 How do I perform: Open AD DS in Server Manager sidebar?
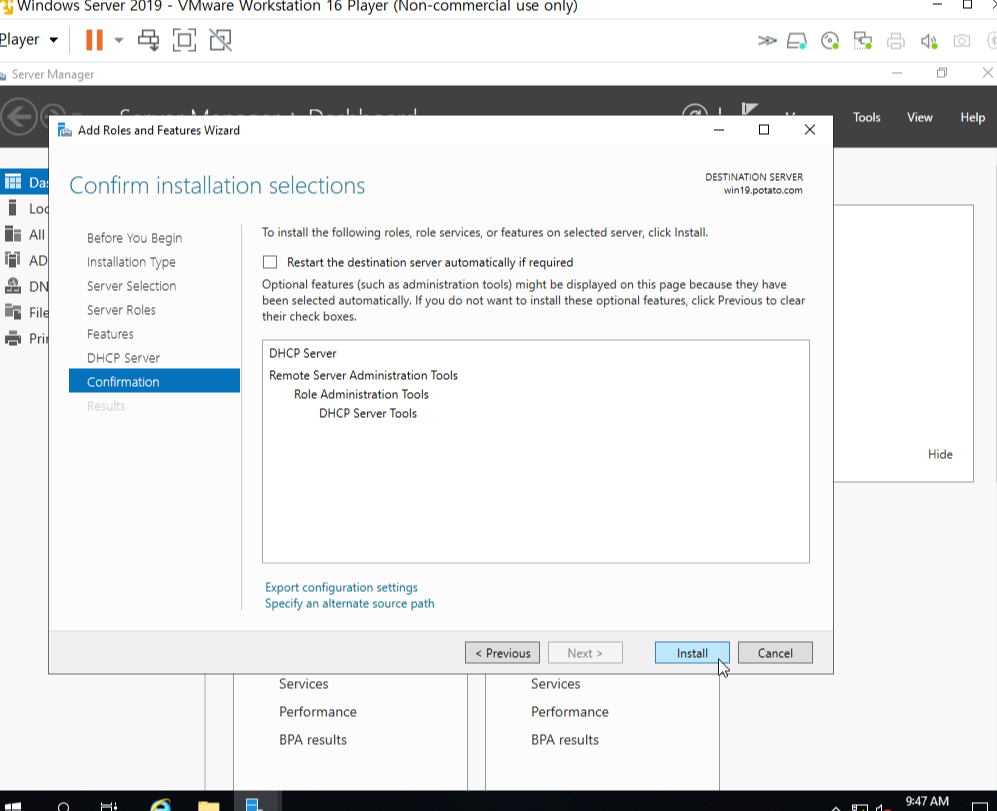click(25, 260)
